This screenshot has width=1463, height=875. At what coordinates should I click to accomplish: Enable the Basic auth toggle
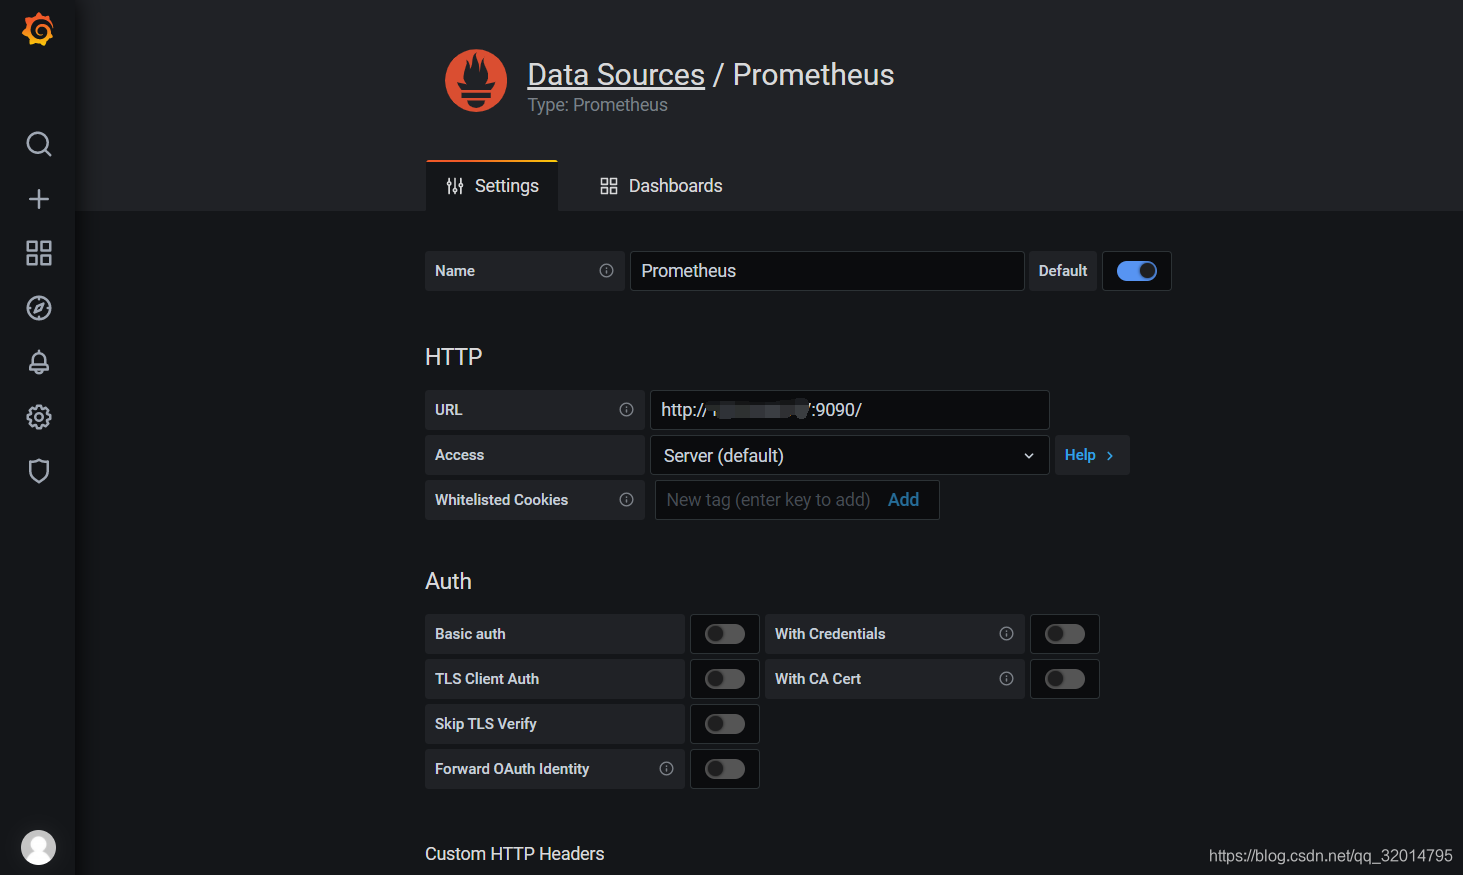point(724,634)
